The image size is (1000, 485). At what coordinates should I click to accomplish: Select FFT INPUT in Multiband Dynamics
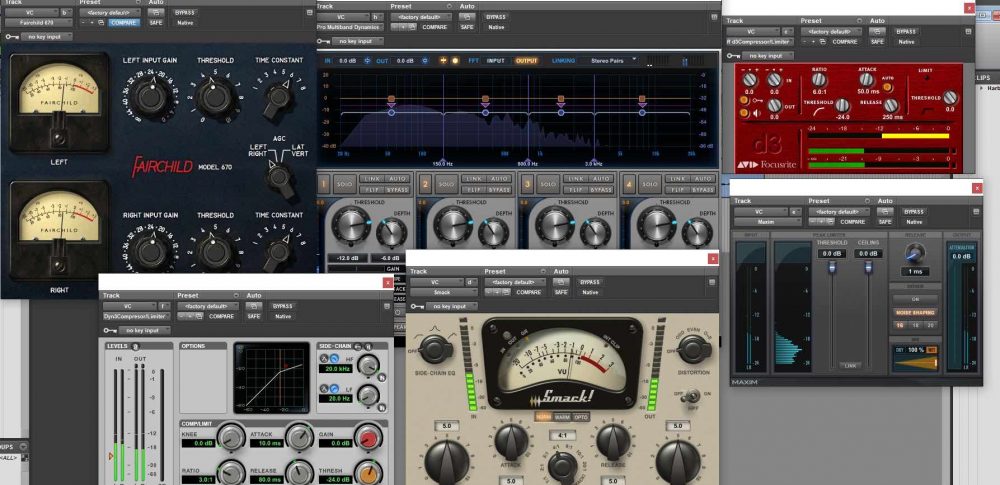tap(496, 61)
